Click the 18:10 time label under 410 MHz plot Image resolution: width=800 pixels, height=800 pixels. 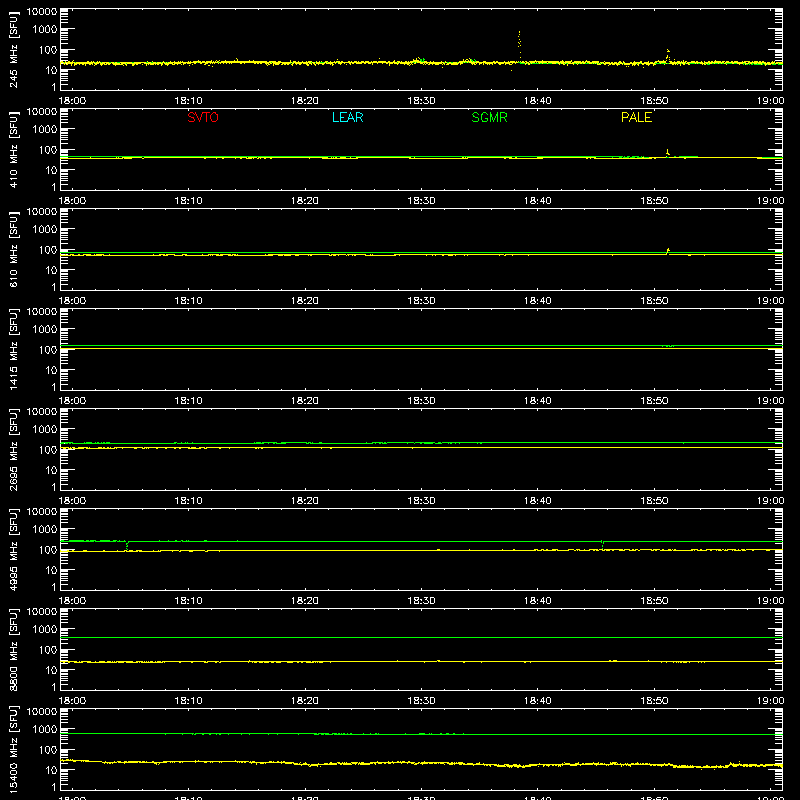pyautogui.click(x=189, y=201)
